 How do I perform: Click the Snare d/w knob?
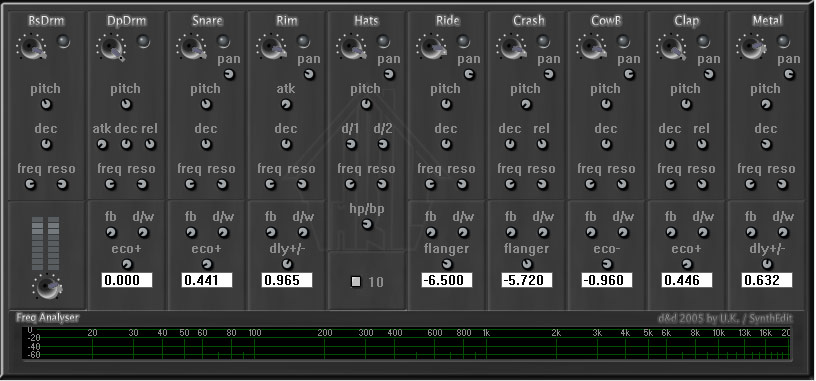[223, 233]
